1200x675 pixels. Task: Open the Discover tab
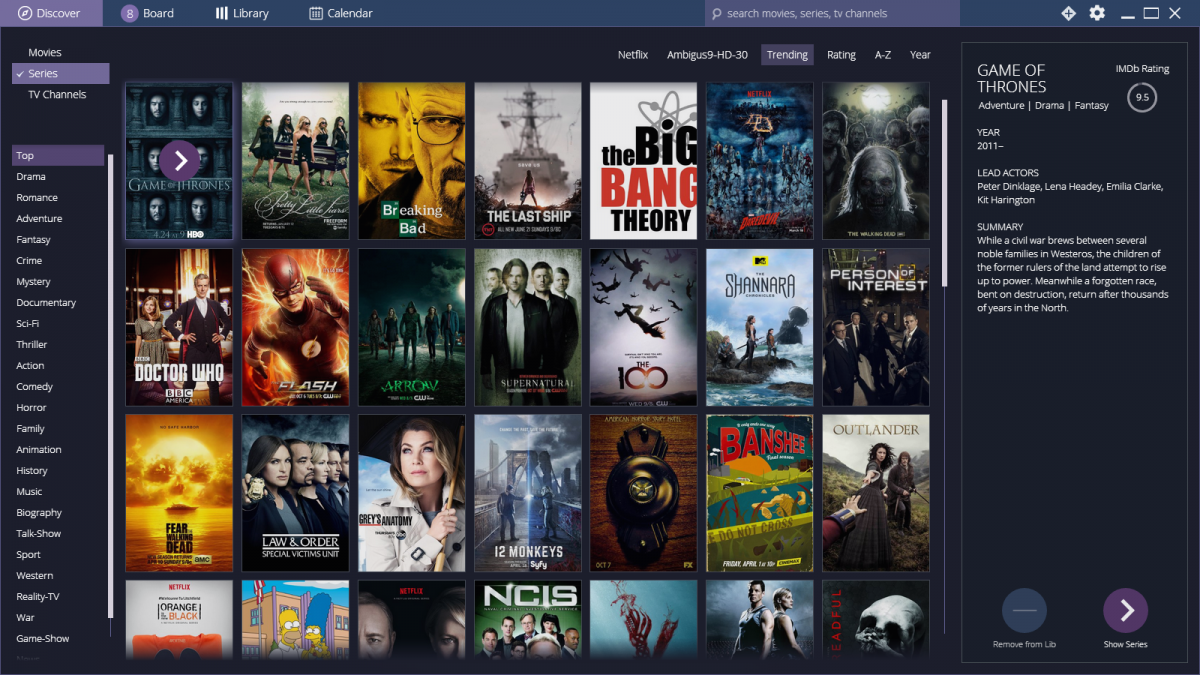51,13
